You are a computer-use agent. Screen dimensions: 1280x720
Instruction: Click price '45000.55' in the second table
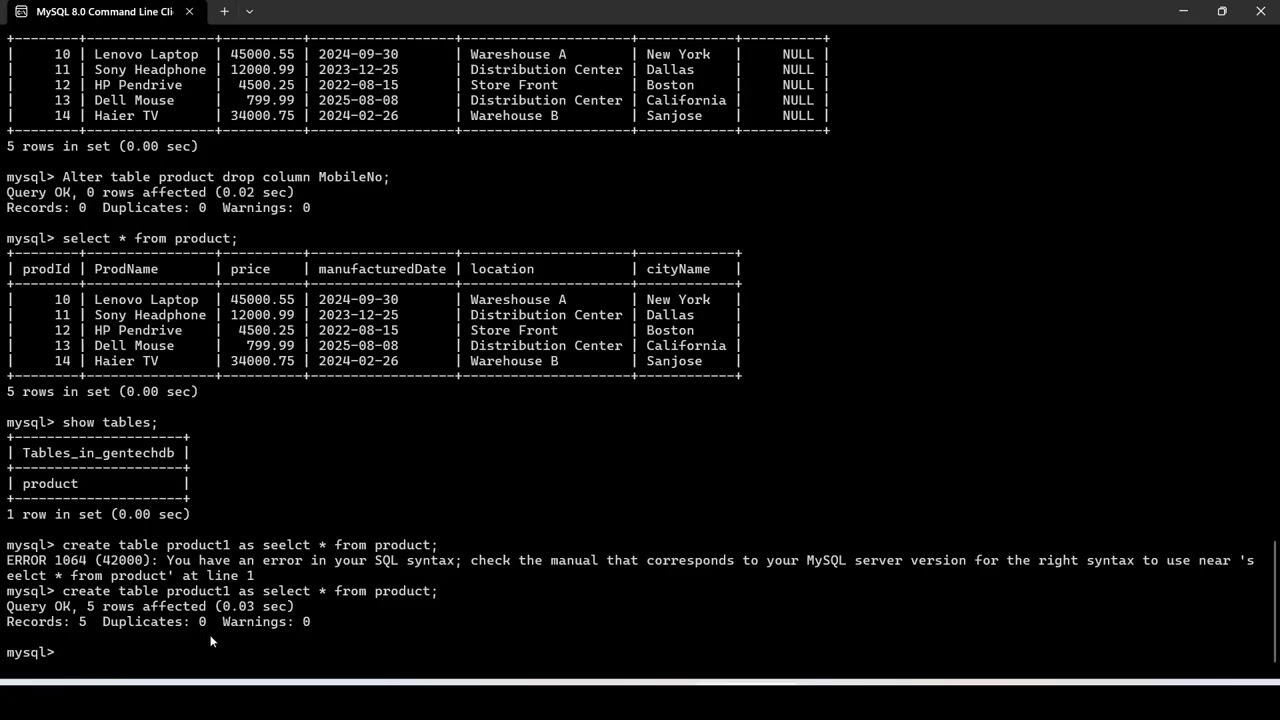coord(262,300)
